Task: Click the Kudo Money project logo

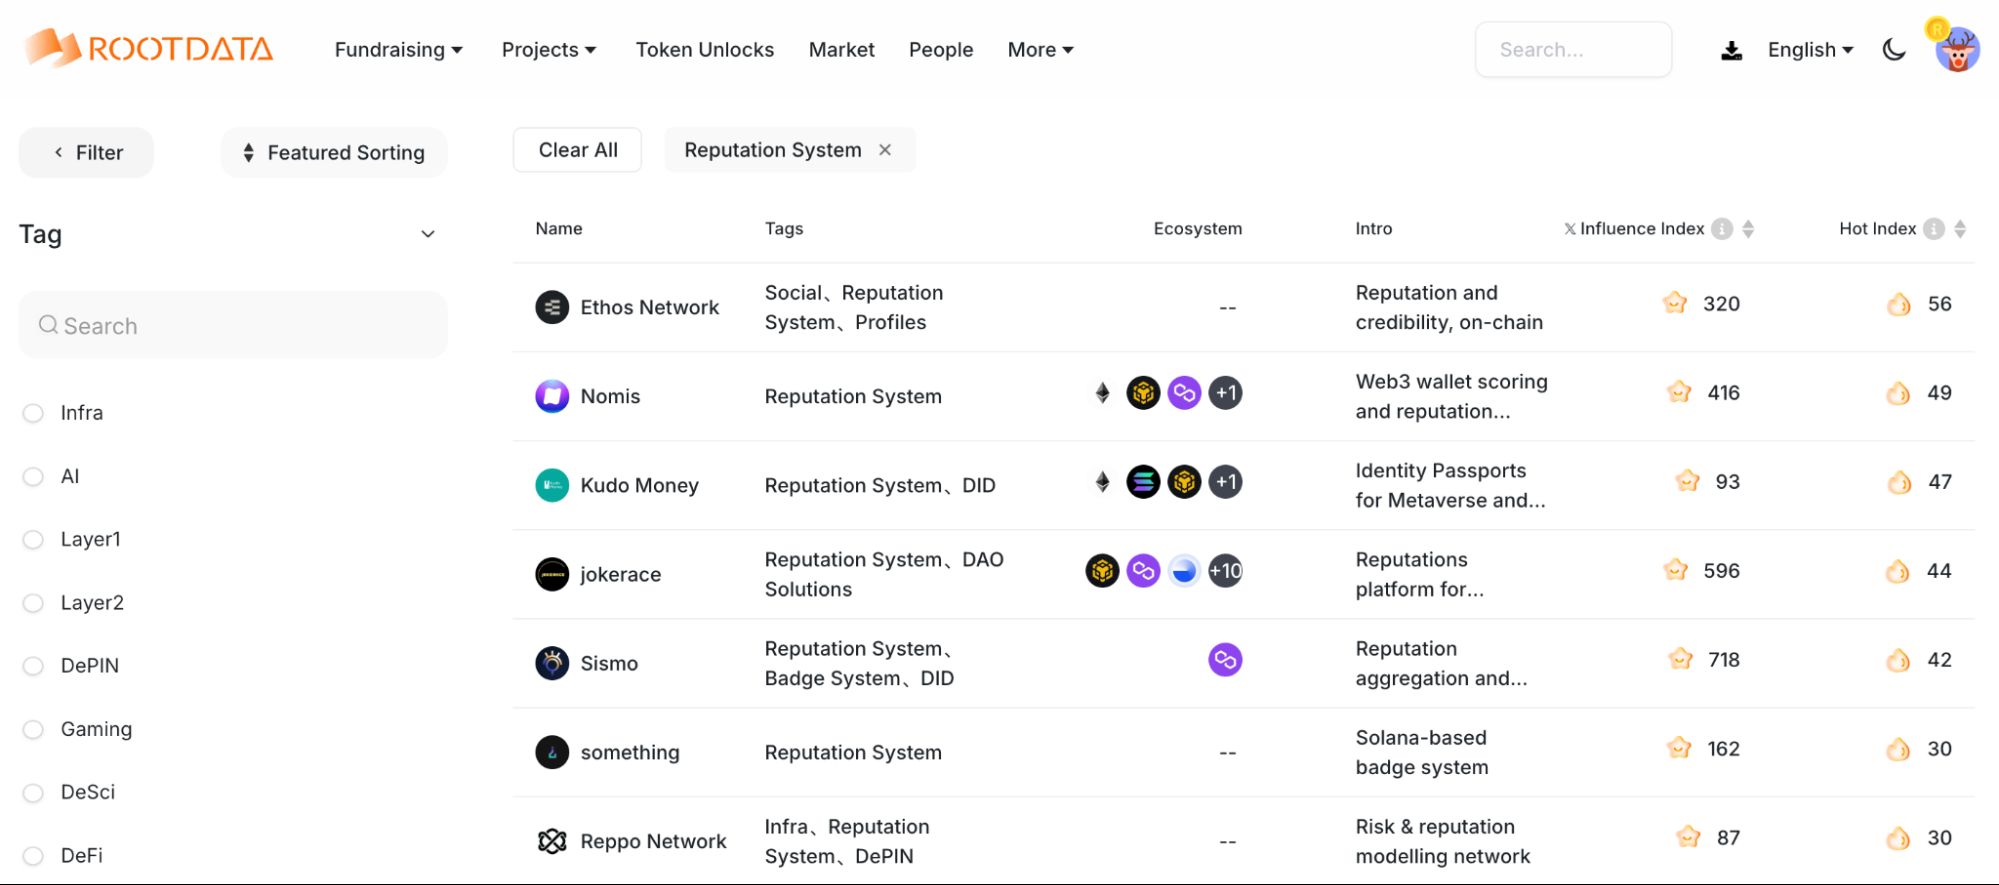Action: pyautogui.click(x=552, y=485)
